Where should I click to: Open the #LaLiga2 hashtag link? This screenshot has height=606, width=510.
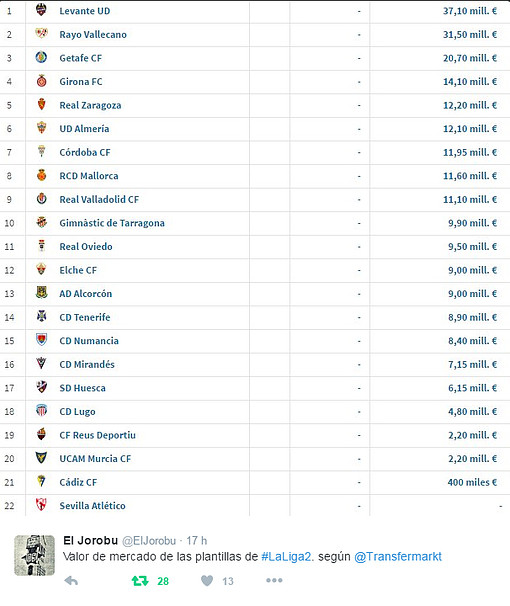[x=286, y=557]
